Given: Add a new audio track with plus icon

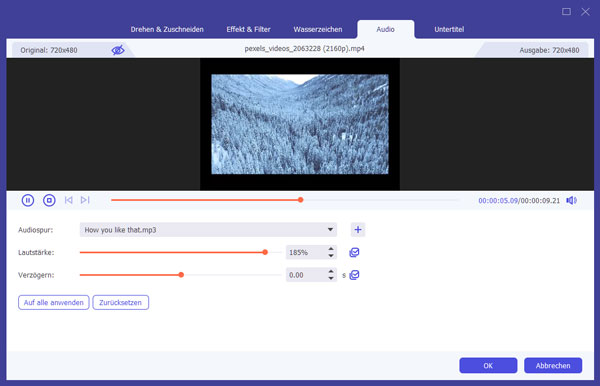Looking at the screenshot, I should [x=358, y=230].
